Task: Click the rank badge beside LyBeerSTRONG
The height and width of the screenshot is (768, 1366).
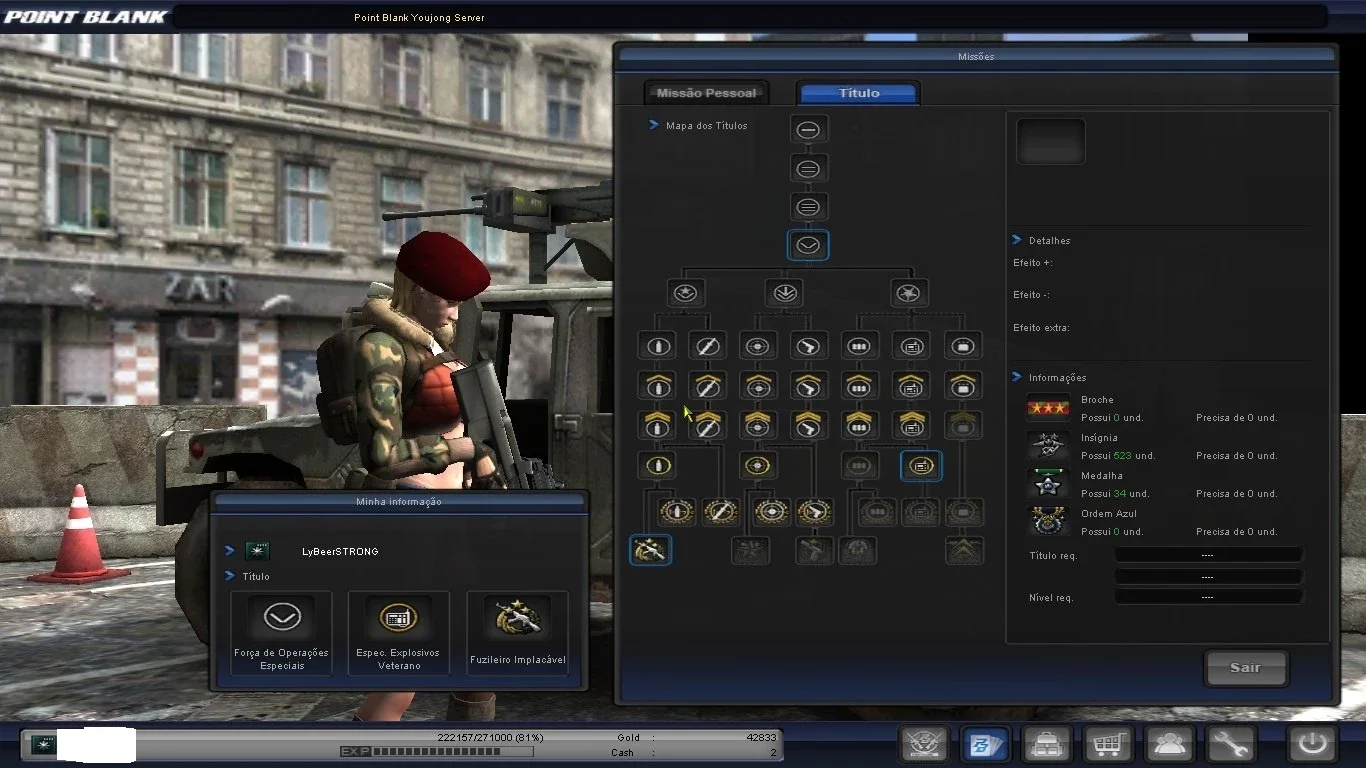Action: coord(258,551)
